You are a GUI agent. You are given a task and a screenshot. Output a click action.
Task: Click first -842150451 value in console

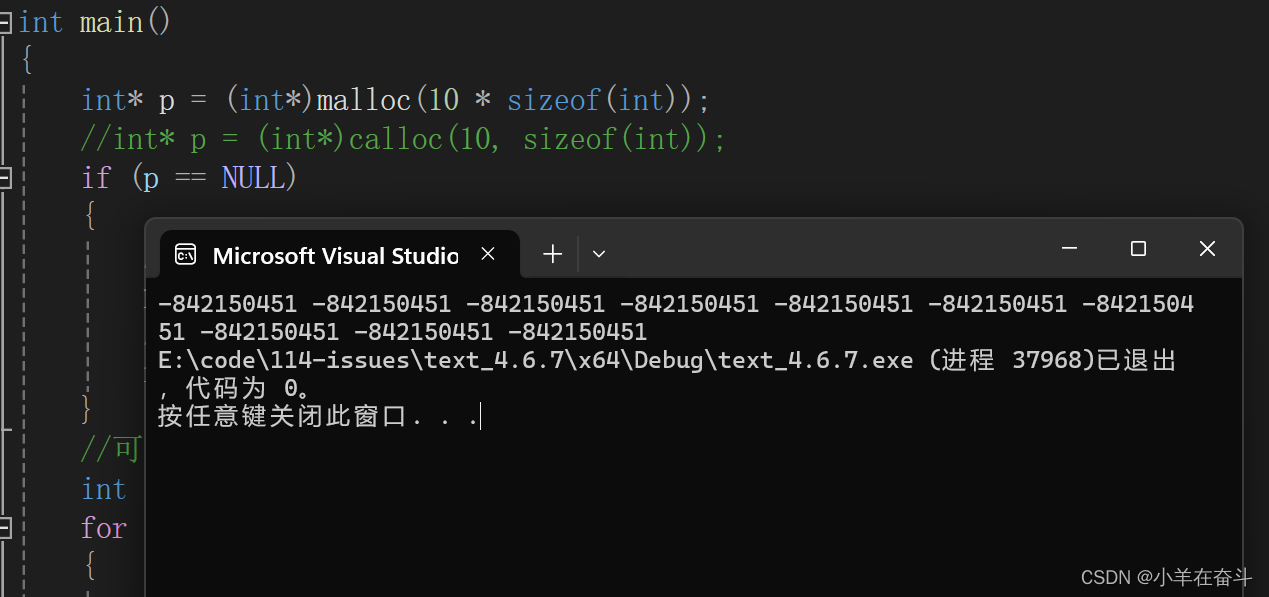coord(227,303)
